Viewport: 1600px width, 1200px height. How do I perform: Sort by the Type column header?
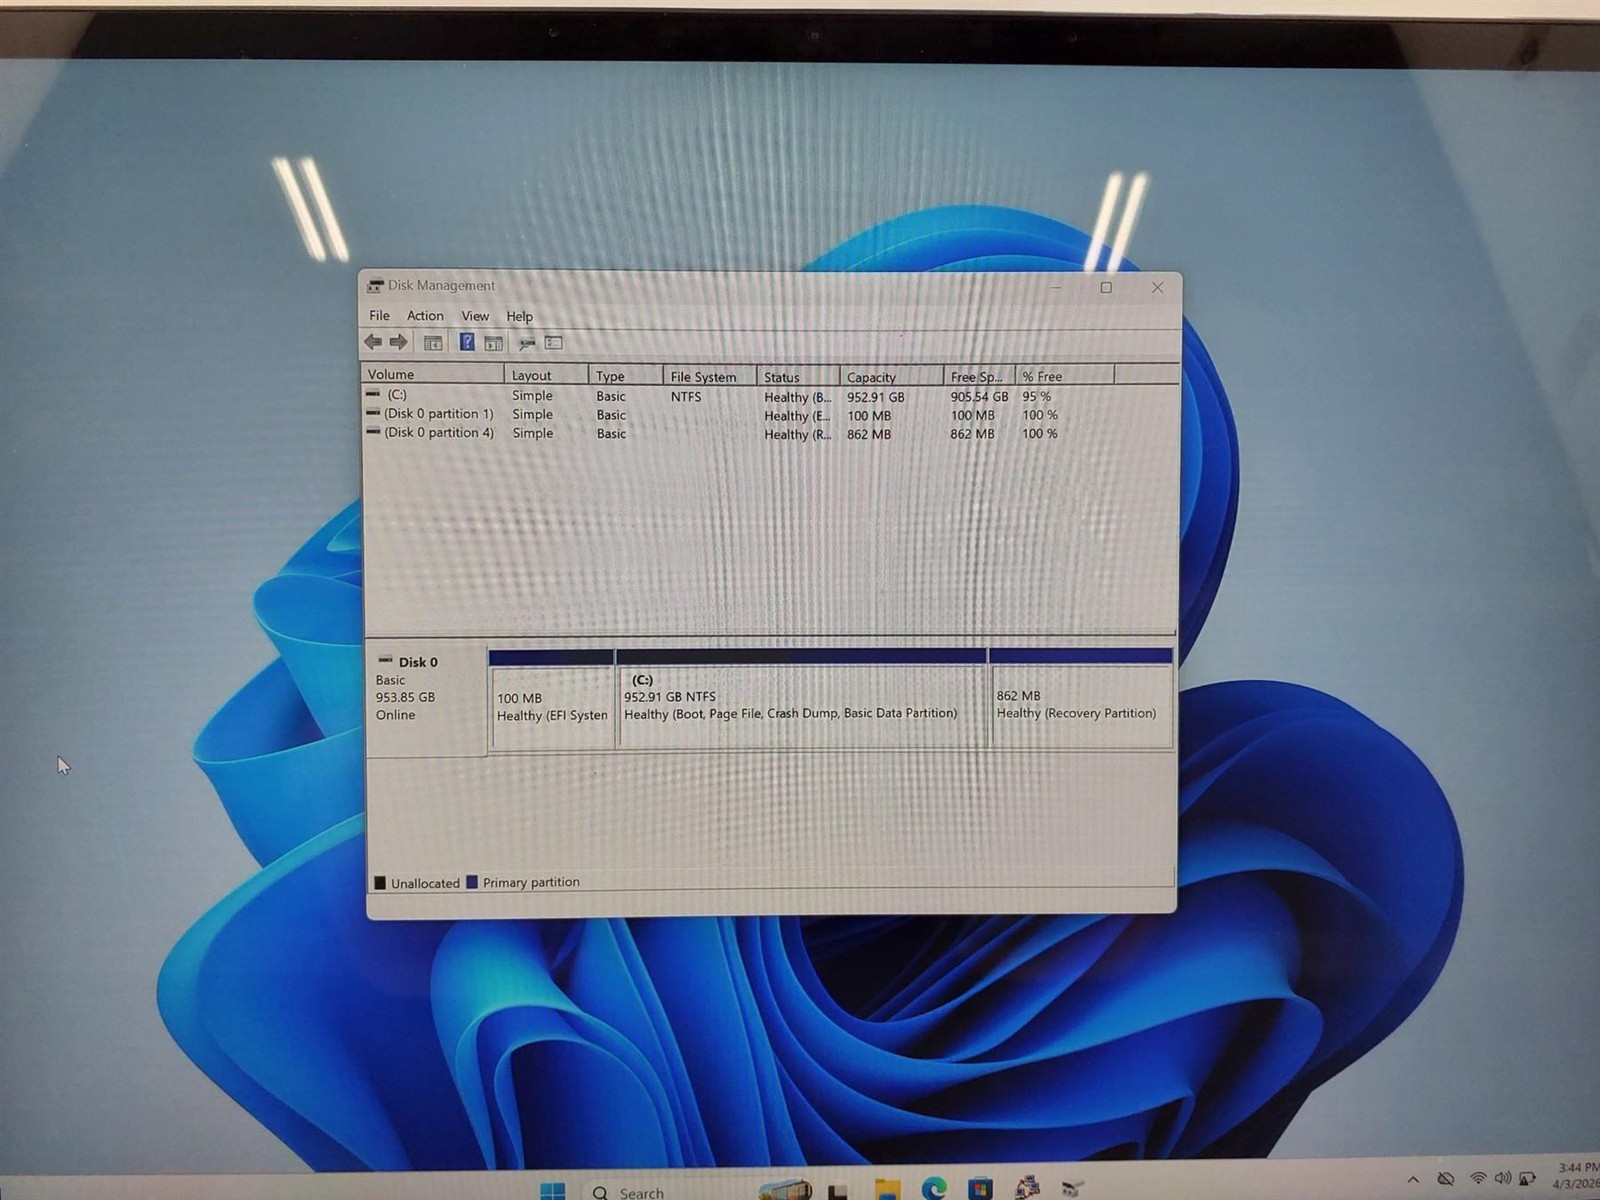click(625, 376)
